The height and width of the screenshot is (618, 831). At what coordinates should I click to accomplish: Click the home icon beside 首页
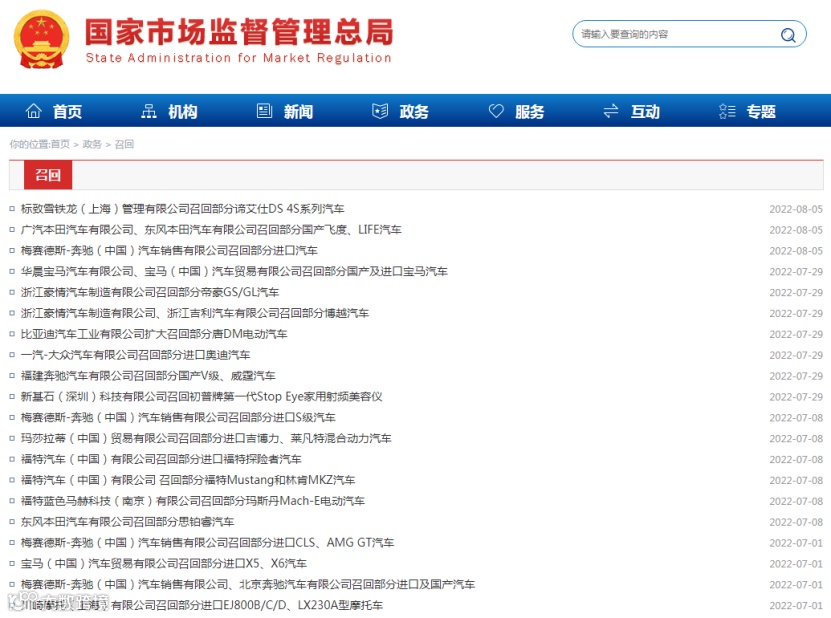point(33,111)
